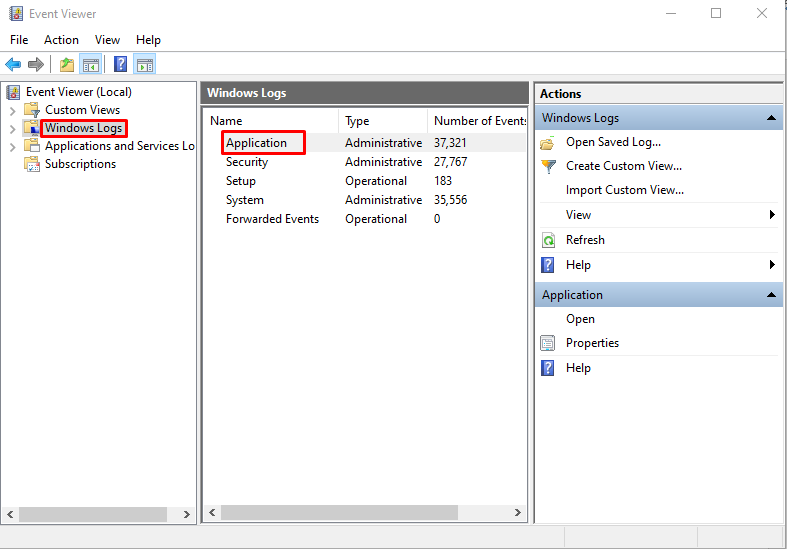The image size is (787, 549).
Task: Click the Custom Views folder icon
Action: (32, 109)
